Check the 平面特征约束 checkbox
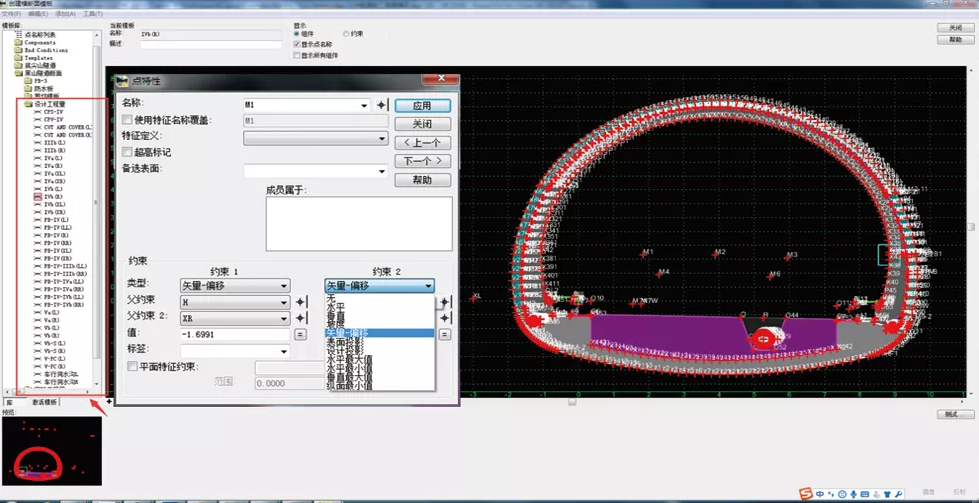Image resolution: width=979 pixels, height=503 pixels. (132, 366)
